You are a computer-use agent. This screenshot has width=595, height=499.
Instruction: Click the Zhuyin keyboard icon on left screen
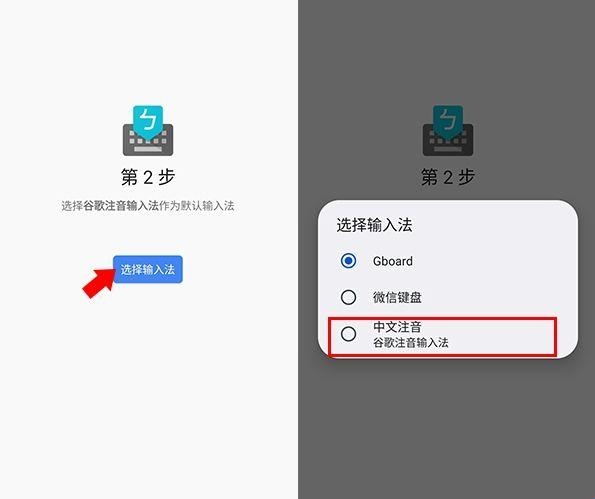pyautogui.click(x=148, y=131)
